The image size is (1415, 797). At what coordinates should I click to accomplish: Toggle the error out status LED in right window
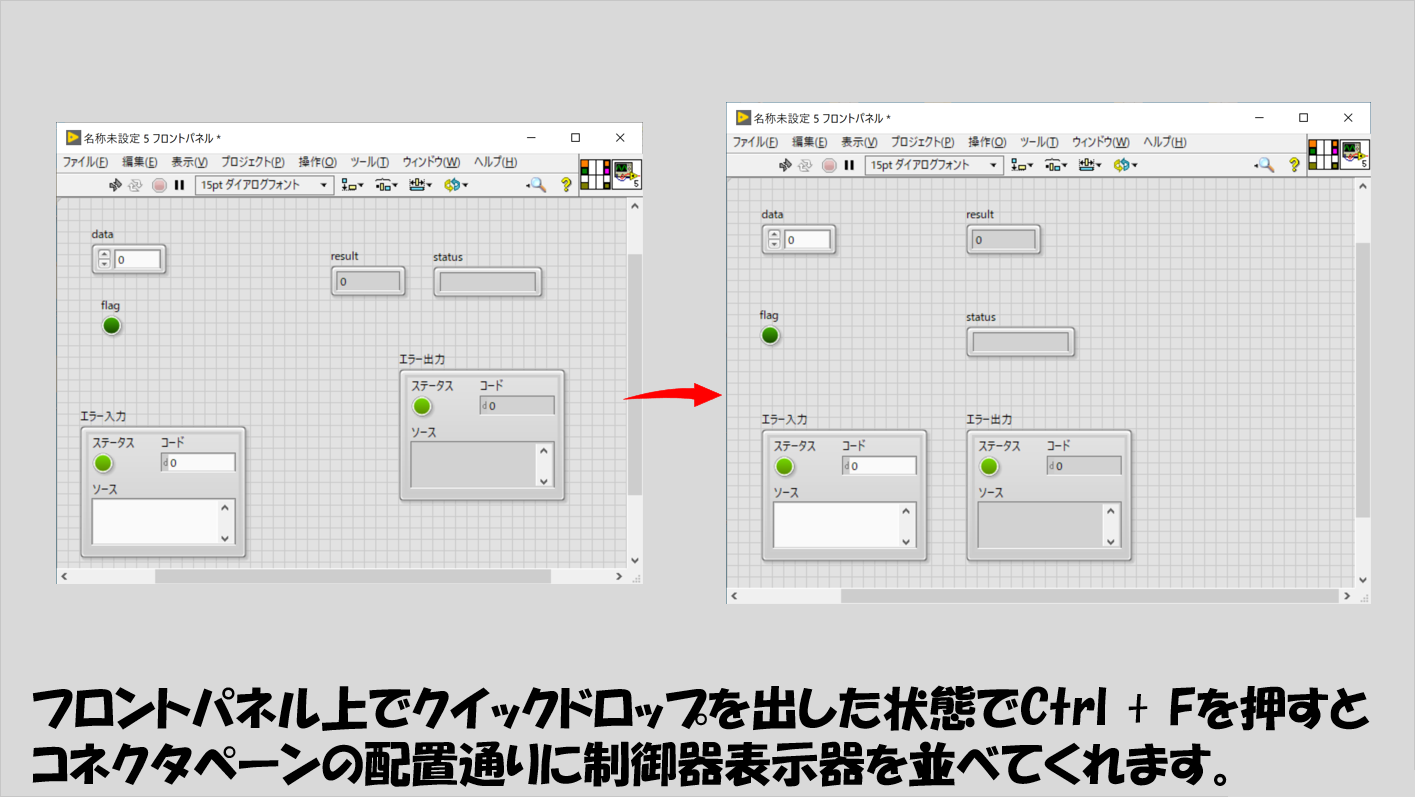[x=989, y=466]
